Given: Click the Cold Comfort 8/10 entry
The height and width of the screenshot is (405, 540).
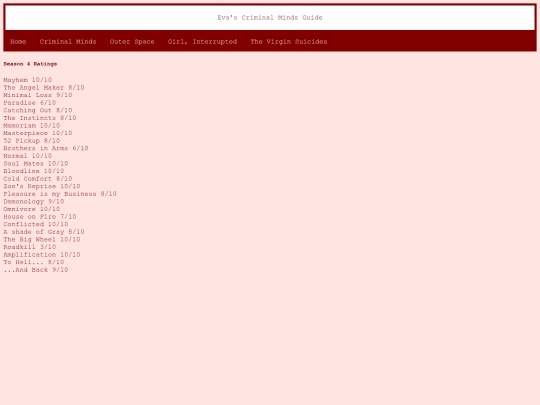Looking at the screenshot, I should 38,179.
